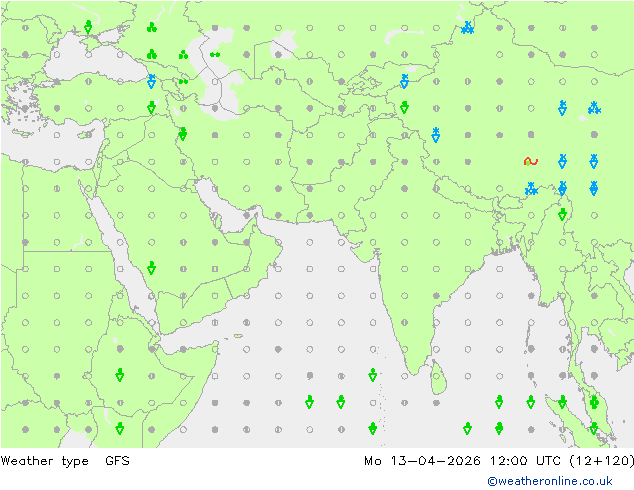The width and height of the screenshot is (634, 490).
Task: Click the red freezing rain symbol over Tibet
Action: click(x=531, y=161)
